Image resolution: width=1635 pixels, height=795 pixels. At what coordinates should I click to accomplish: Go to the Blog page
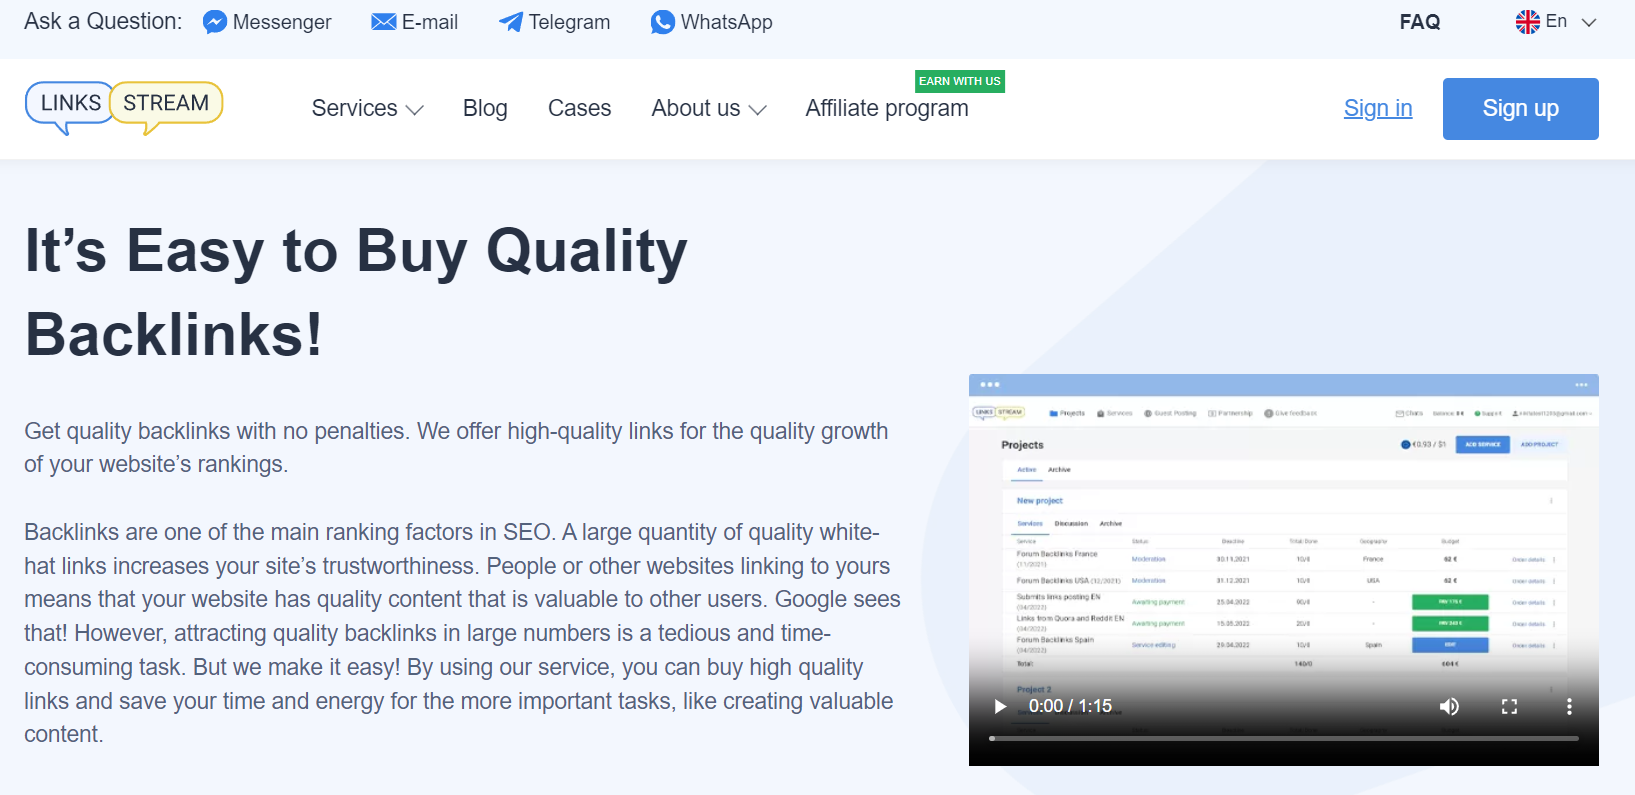tap(485, 108)
